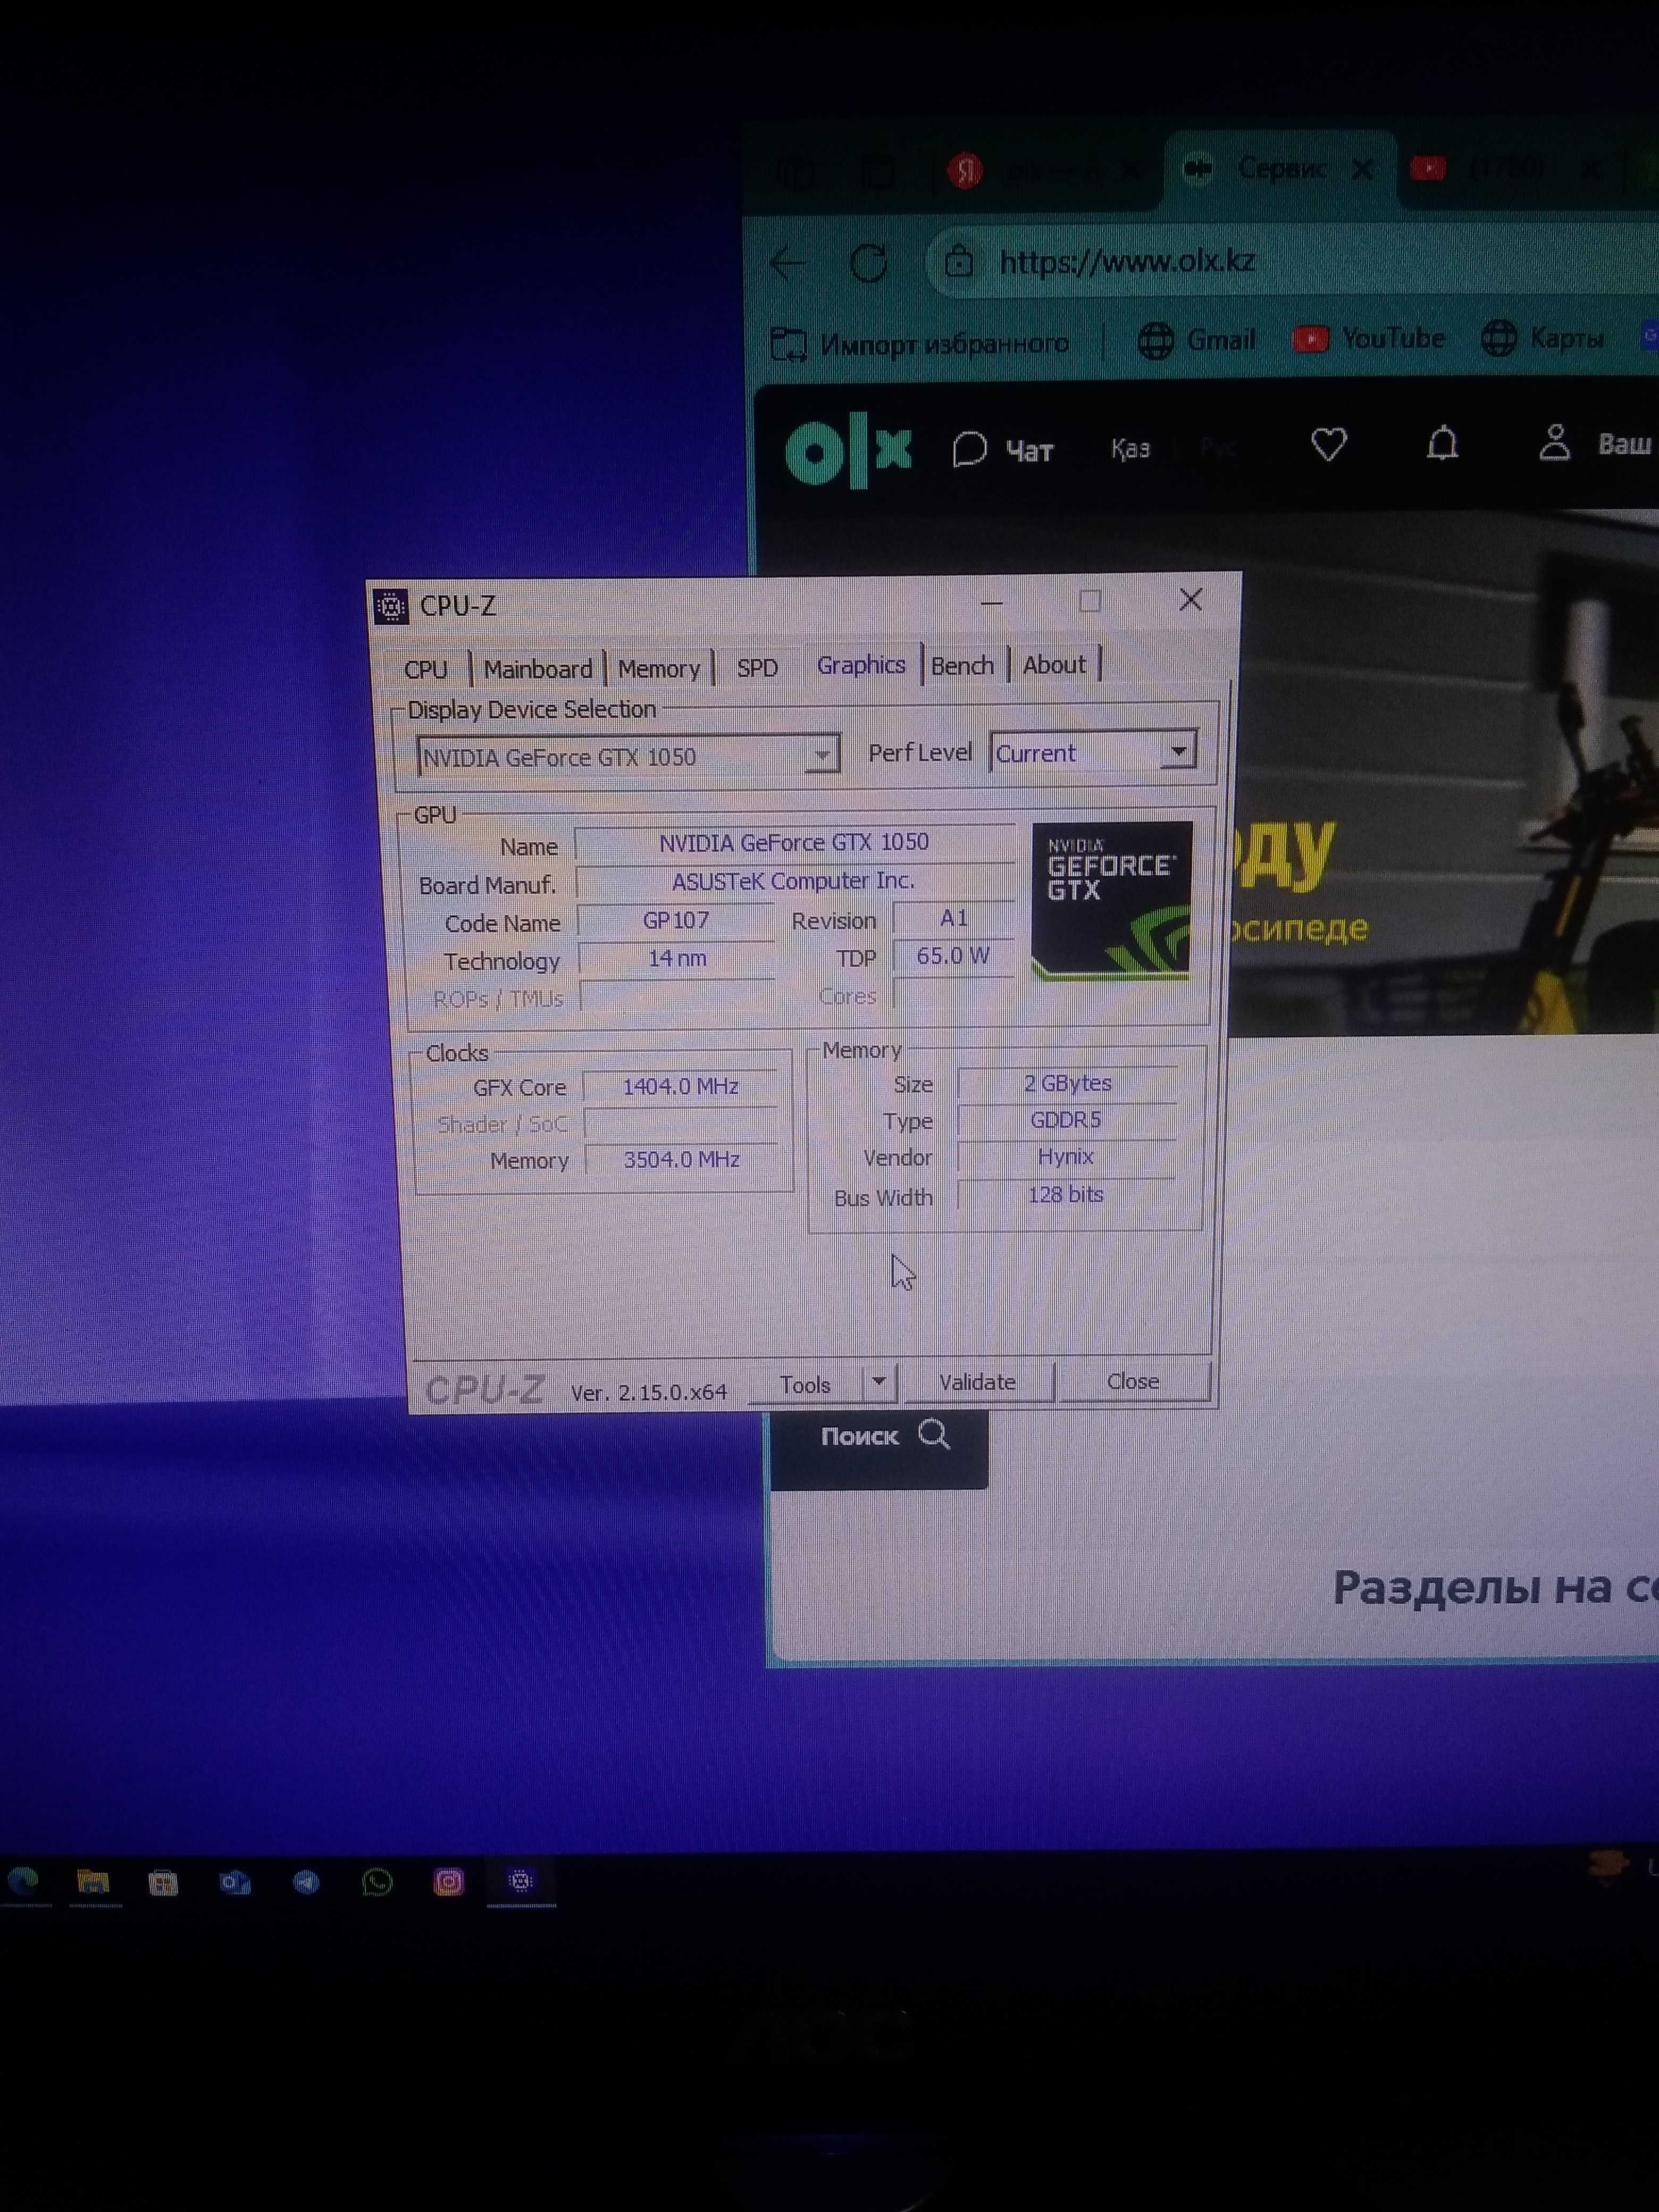Open the OLX Чат messages

tap(1003, 450)
